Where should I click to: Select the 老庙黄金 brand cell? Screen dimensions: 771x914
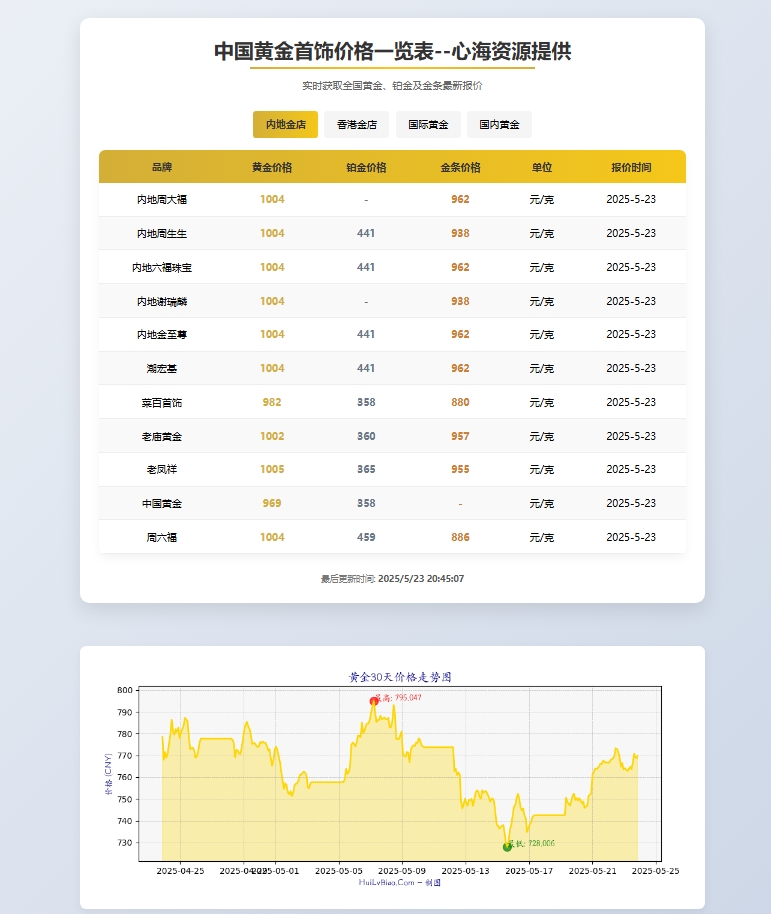(x=162, y=436)
